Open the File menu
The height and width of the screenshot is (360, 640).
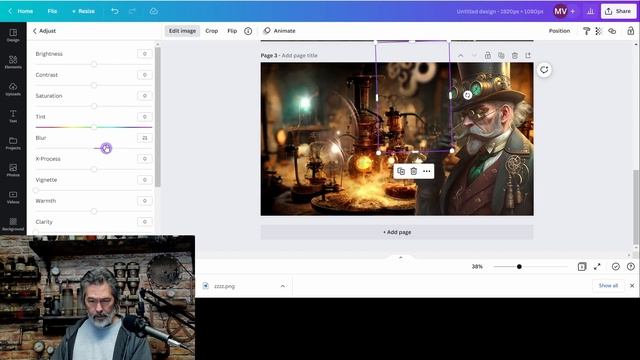52,11
